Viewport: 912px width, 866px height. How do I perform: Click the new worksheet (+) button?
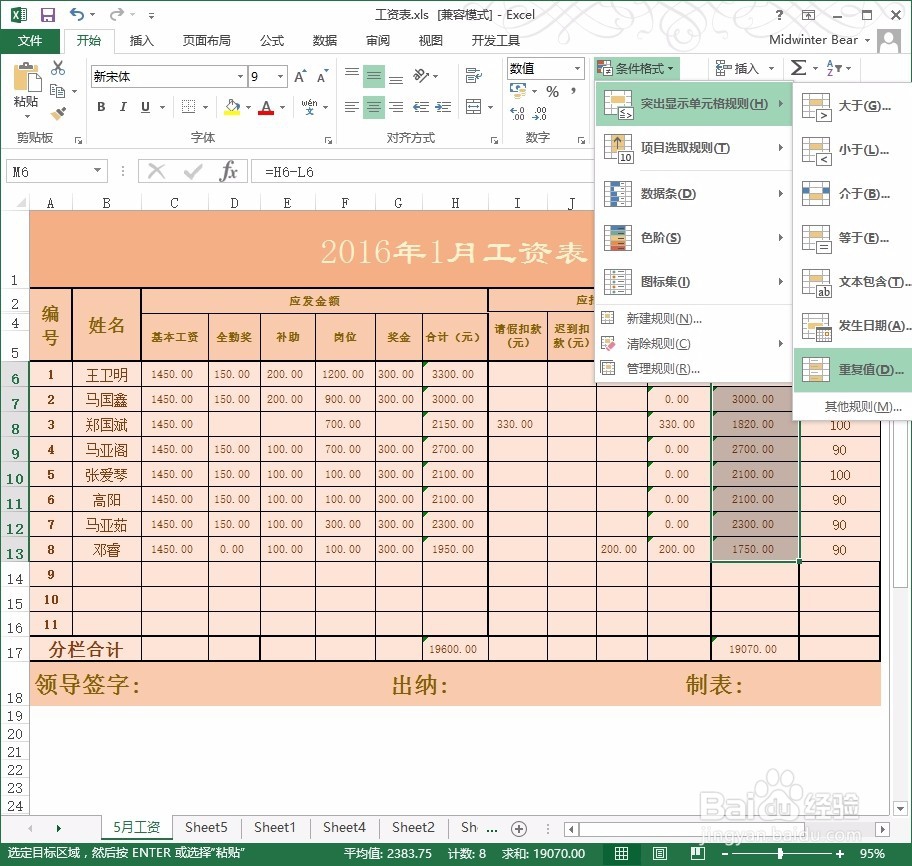519,828
